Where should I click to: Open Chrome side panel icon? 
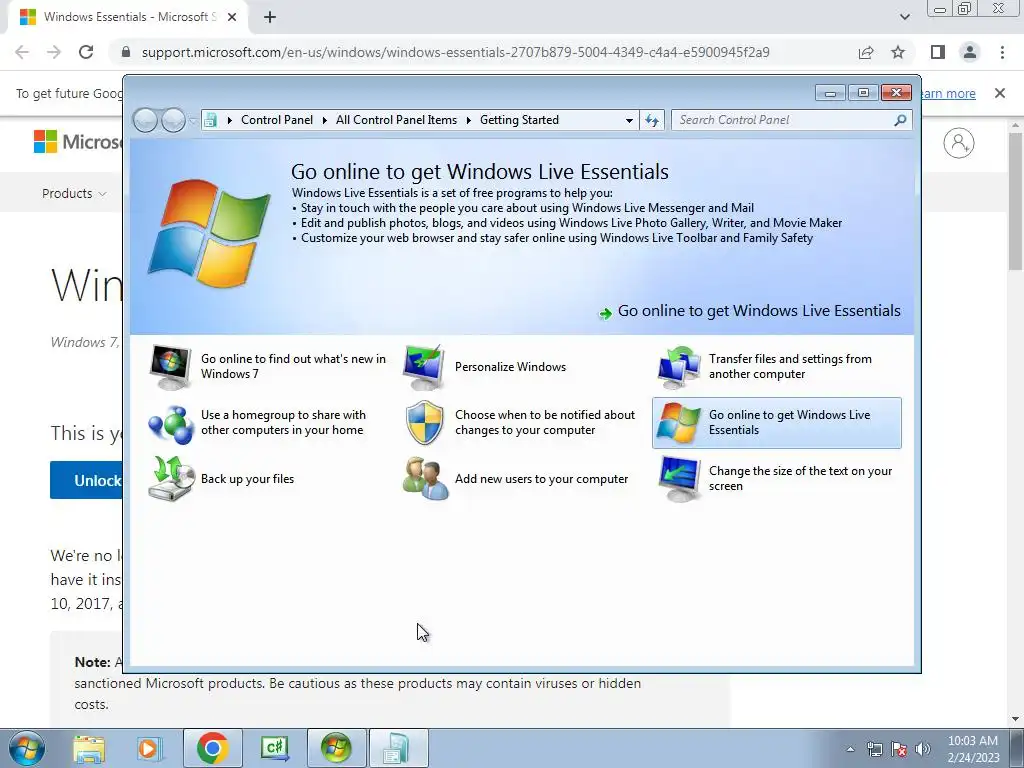click(x=938, y=52)
